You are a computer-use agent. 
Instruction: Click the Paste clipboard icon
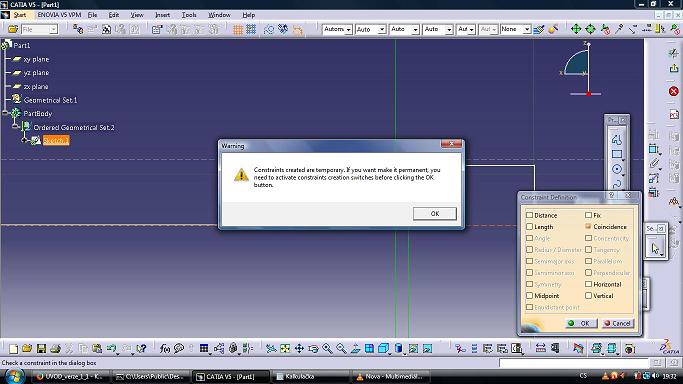[97, 348]
